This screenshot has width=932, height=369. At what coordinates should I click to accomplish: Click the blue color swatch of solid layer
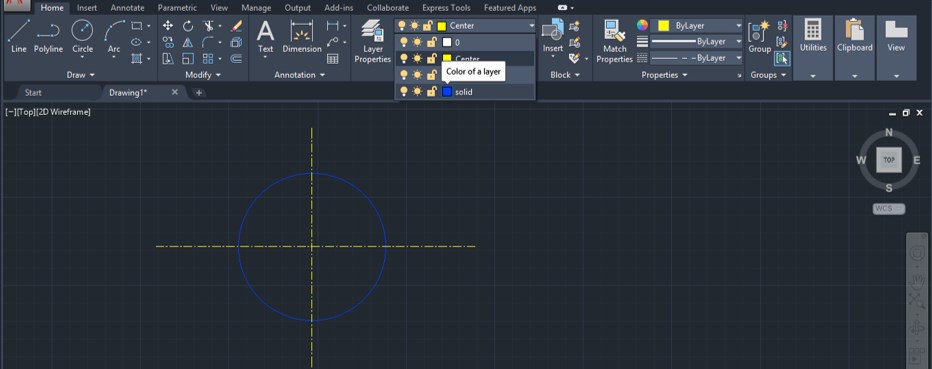[447, 92]
